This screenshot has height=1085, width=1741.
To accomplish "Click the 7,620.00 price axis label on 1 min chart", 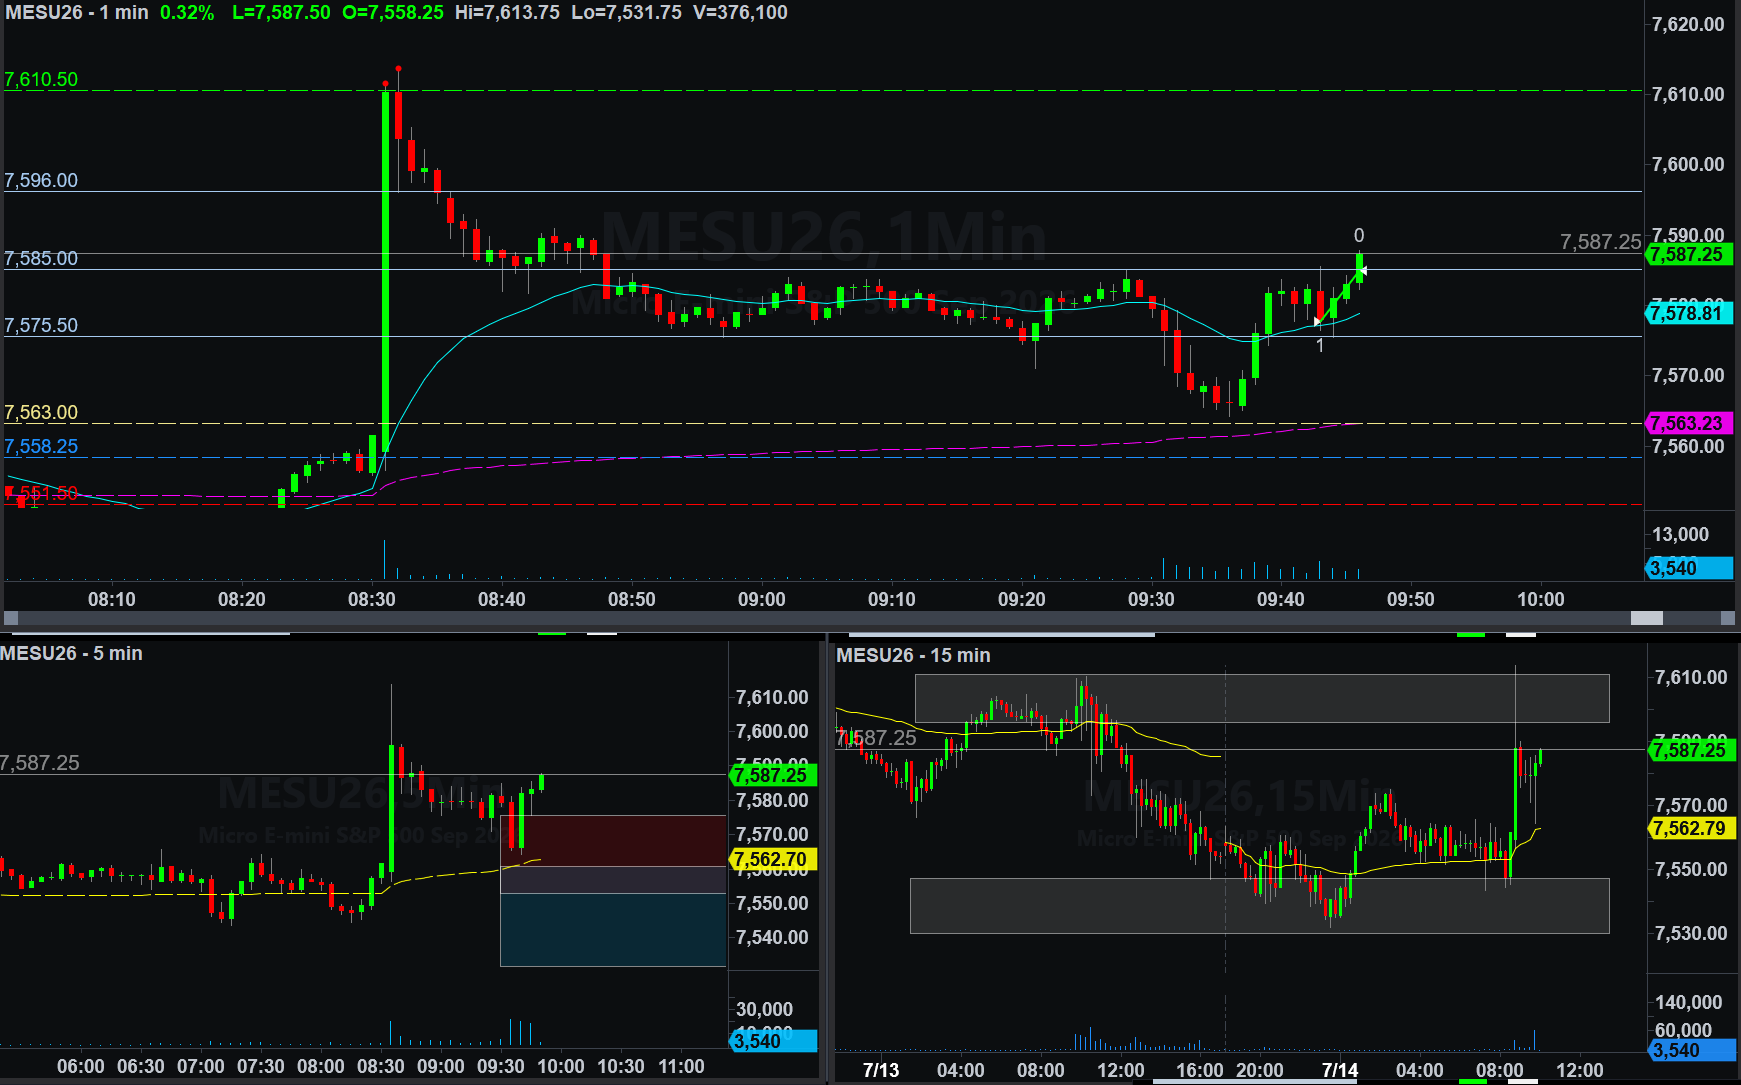I will pos(1688,25).
